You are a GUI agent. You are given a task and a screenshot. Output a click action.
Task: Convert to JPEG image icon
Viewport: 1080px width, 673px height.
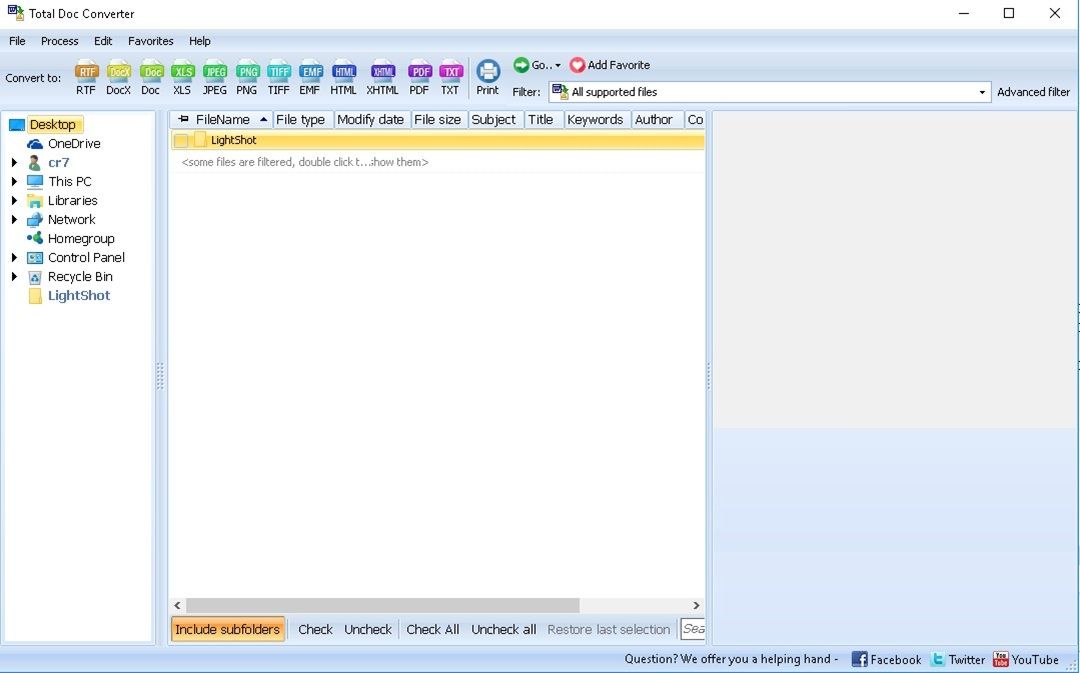[215, 77]
